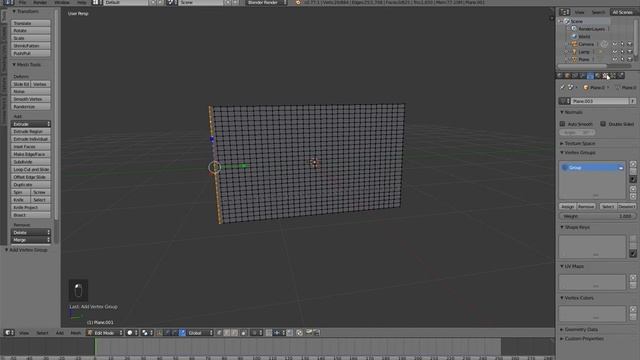The width and height of the screenshot is (640, 360).
Task: Open the Window menu
Action: click(x=62, y=2)
